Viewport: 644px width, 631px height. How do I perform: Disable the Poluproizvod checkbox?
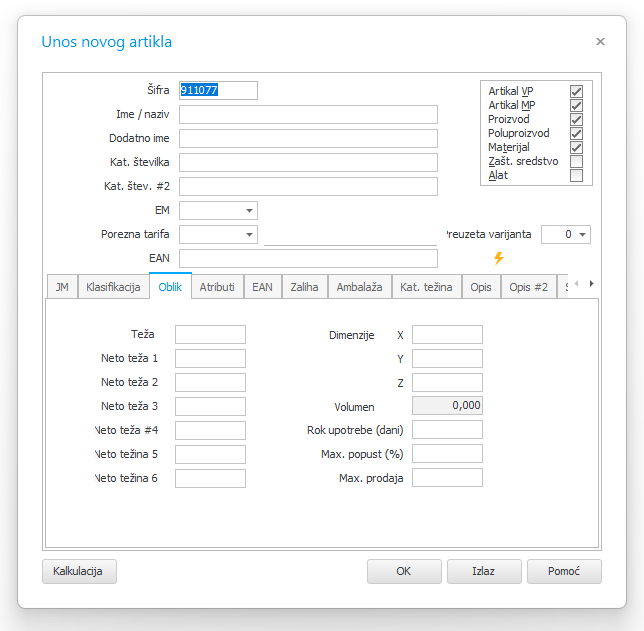click(576, 133)
